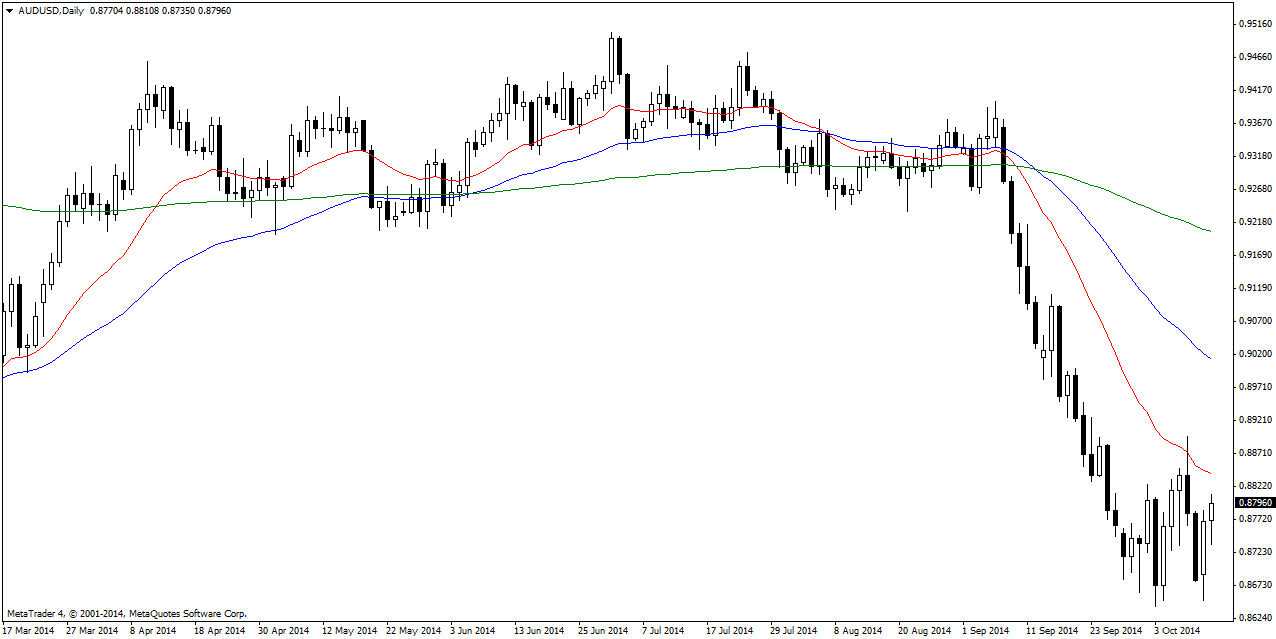Image resolution: width=1276 pixels, height=639 pixels.
Task: Click the right end of red moving average
Action: pyautogui.click(x=1210, y=473)
